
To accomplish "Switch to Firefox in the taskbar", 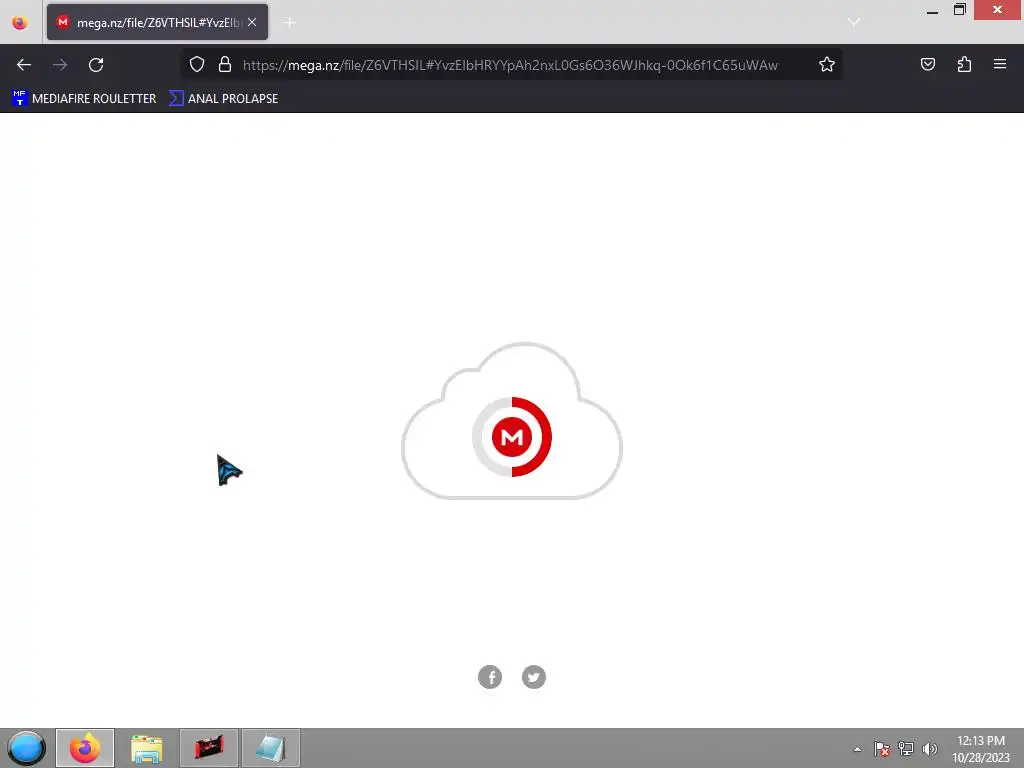I will click(85, 748).
